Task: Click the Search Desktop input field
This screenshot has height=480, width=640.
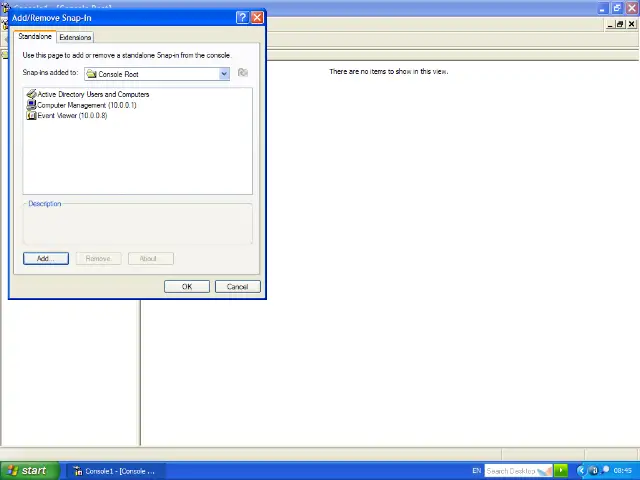Action: (x=512, y=470)
